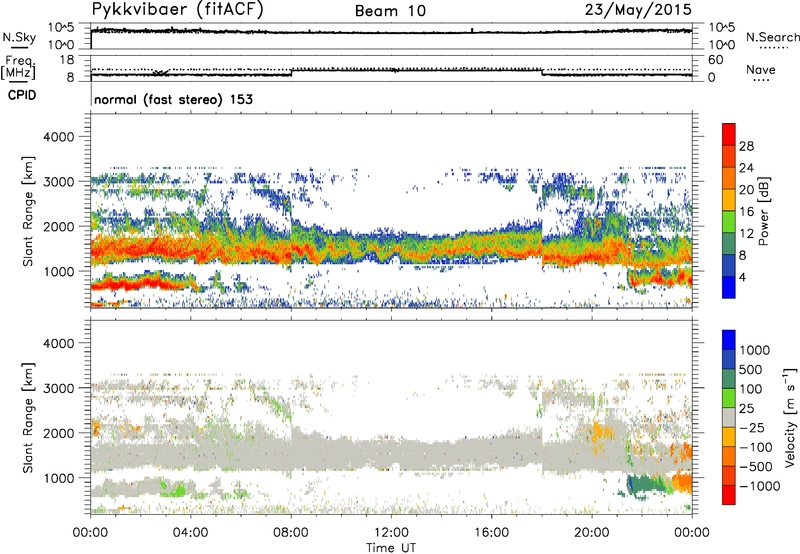
Task: Pick the light green segment of Power color bar
Action: point(729,222)
